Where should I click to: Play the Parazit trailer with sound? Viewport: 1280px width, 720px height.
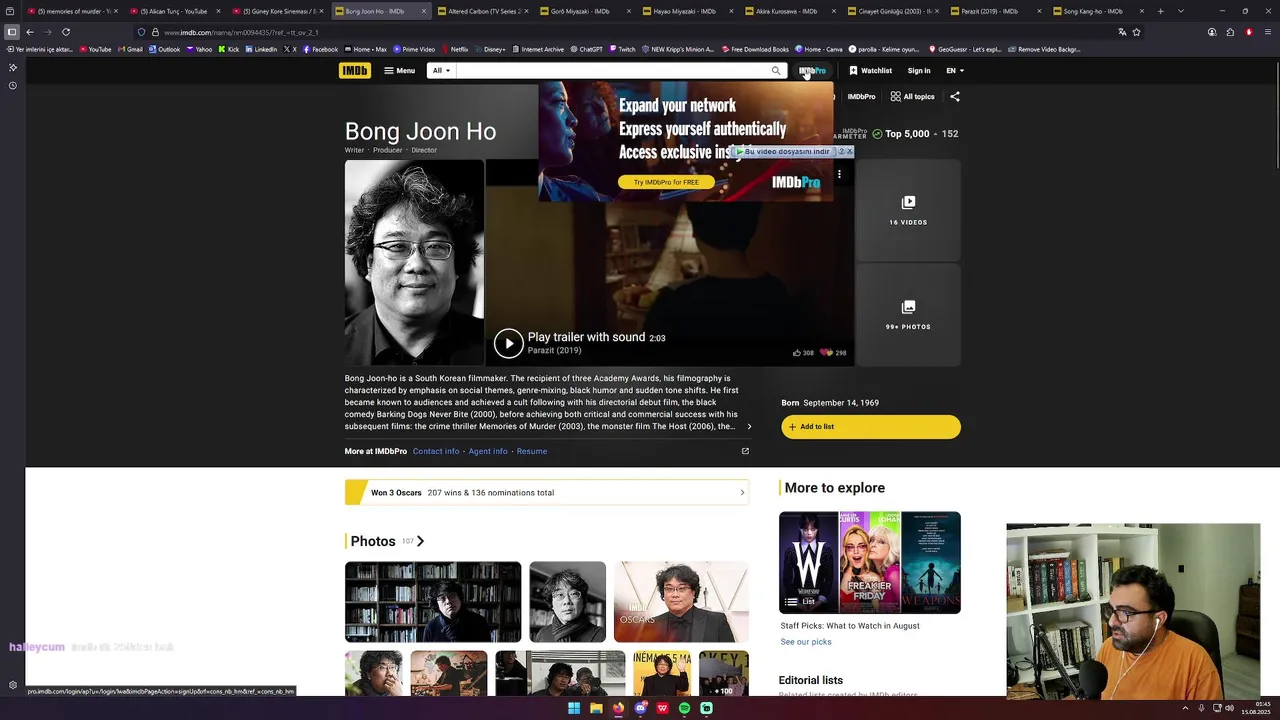click(509, 343)
